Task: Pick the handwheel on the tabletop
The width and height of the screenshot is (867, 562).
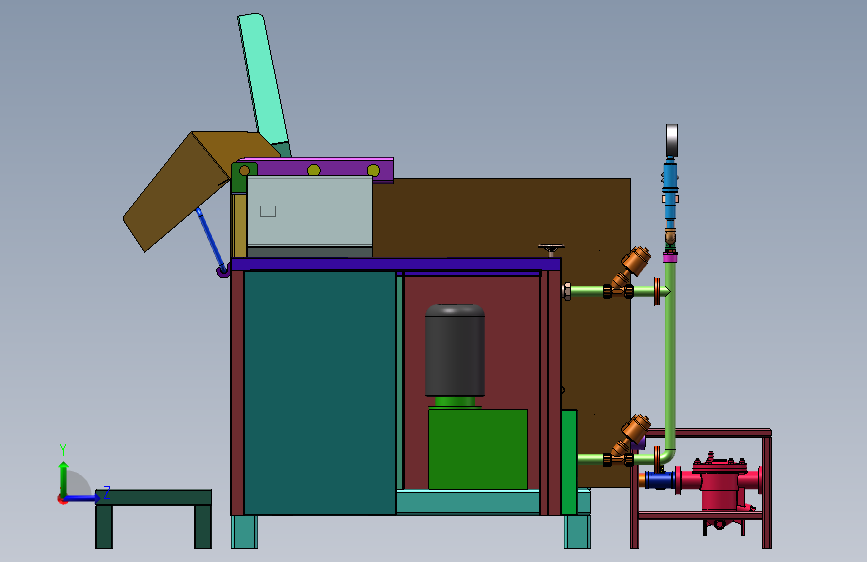Action: tap(551, 249)
